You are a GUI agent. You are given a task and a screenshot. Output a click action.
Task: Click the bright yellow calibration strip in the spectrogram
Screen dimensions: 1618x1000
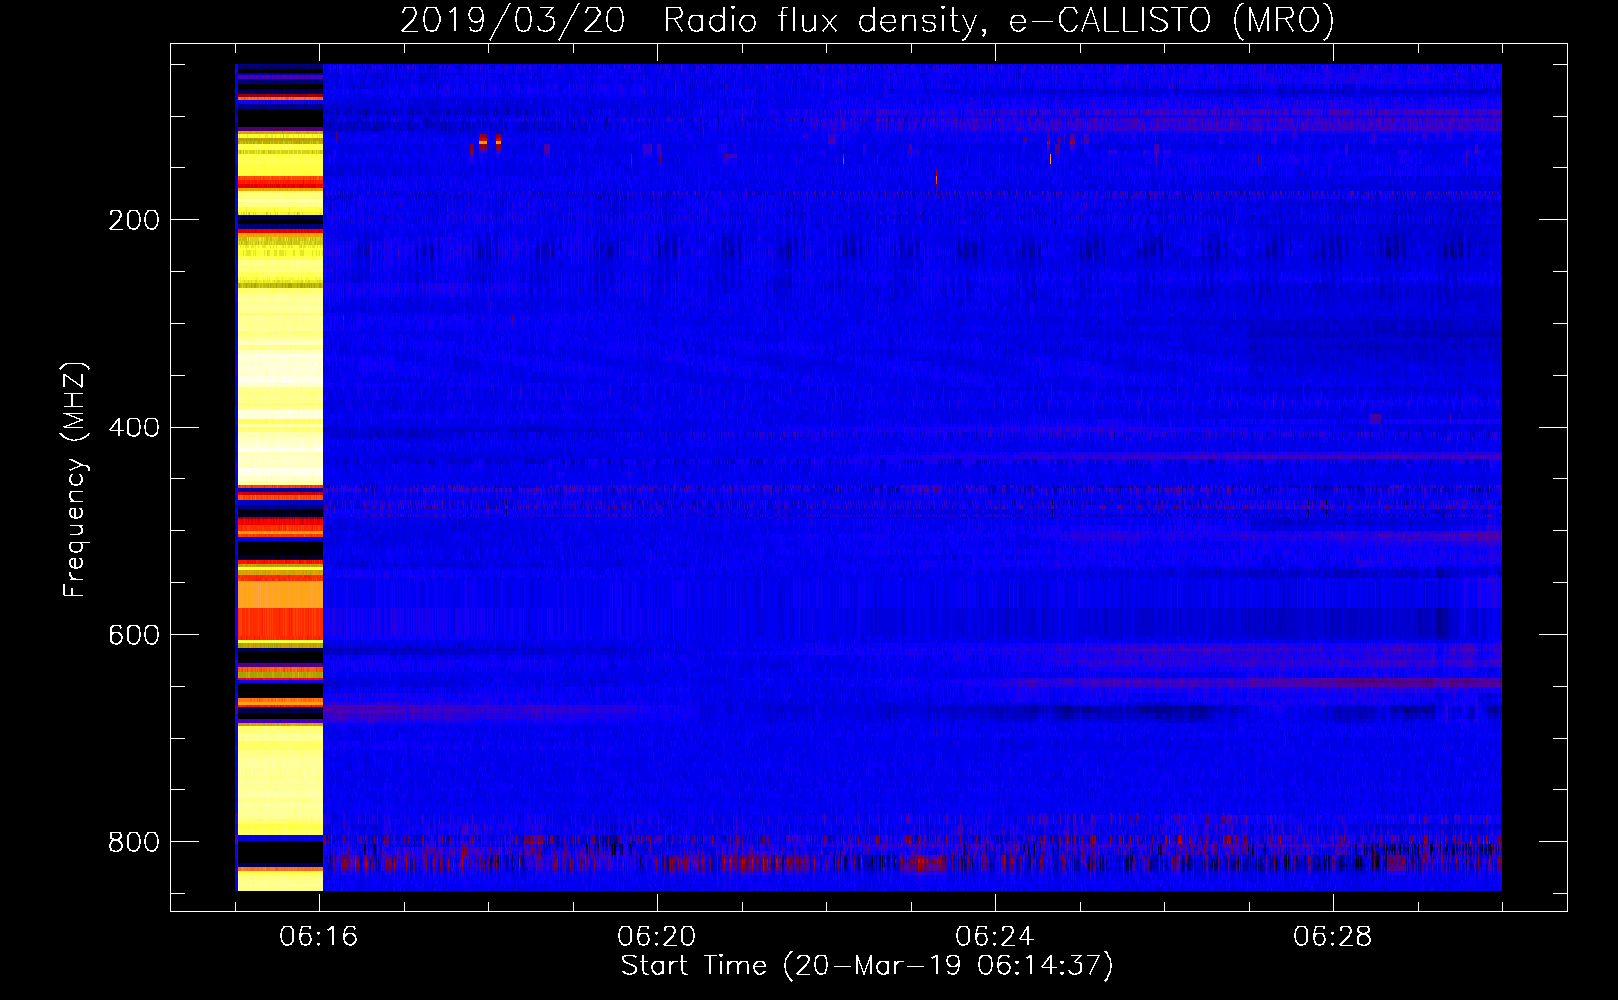pos(280,477)
